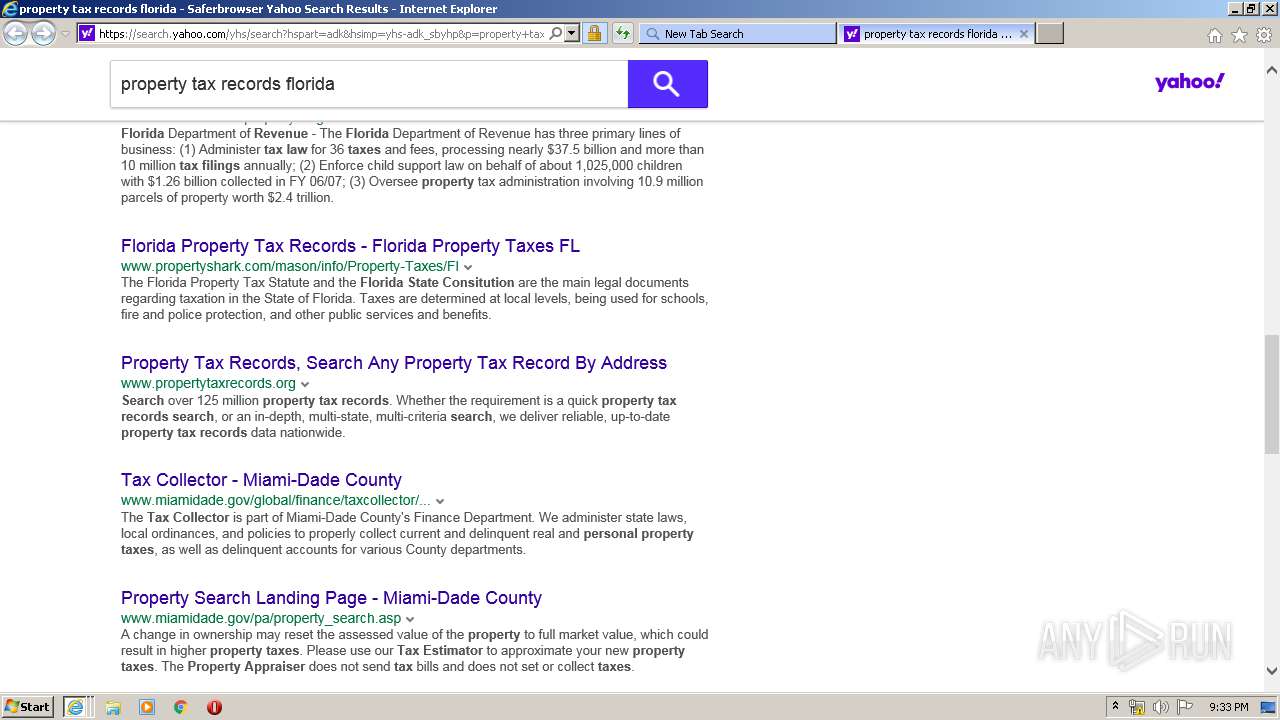Open the recent pages dropdown next to Forward
The height and width of the screenshot is (720, 1280).
point(65,34)
